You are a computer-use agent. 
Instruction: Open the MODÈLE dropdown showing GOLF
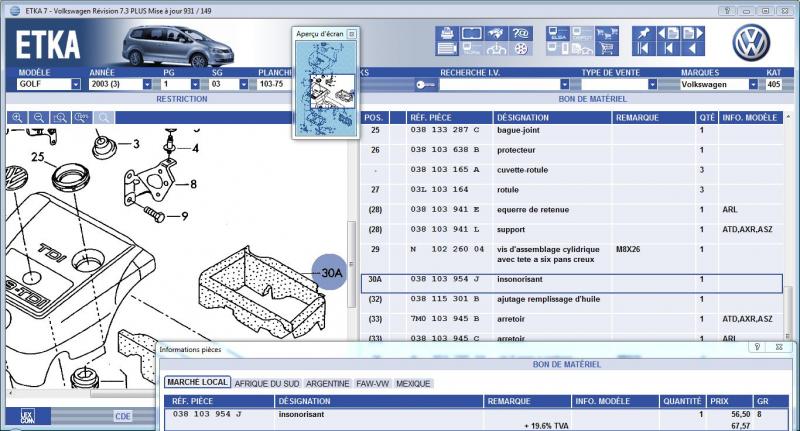(x=76, y=84)
